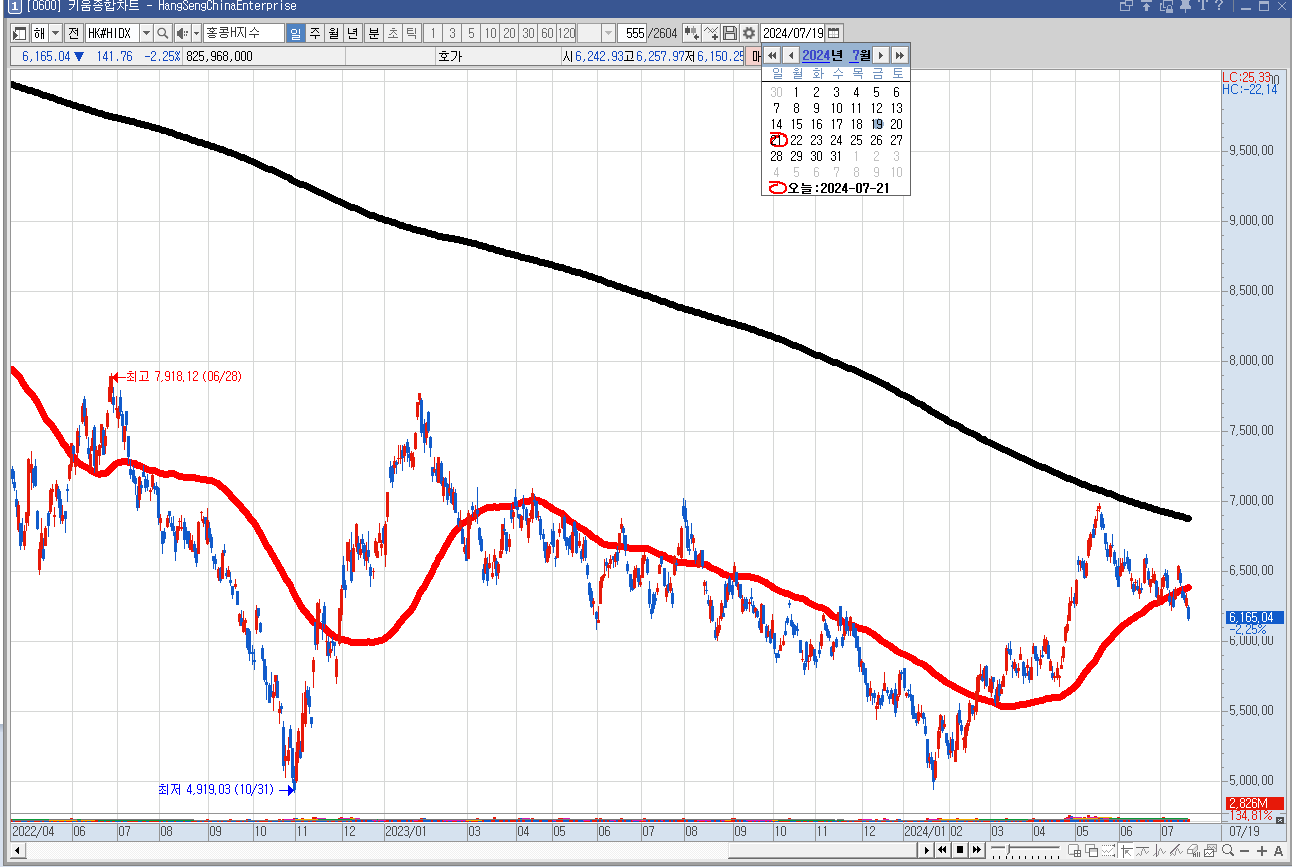Open chart settings gear icon
Viewport: 1292px width, 867px height.
(748, 34)
